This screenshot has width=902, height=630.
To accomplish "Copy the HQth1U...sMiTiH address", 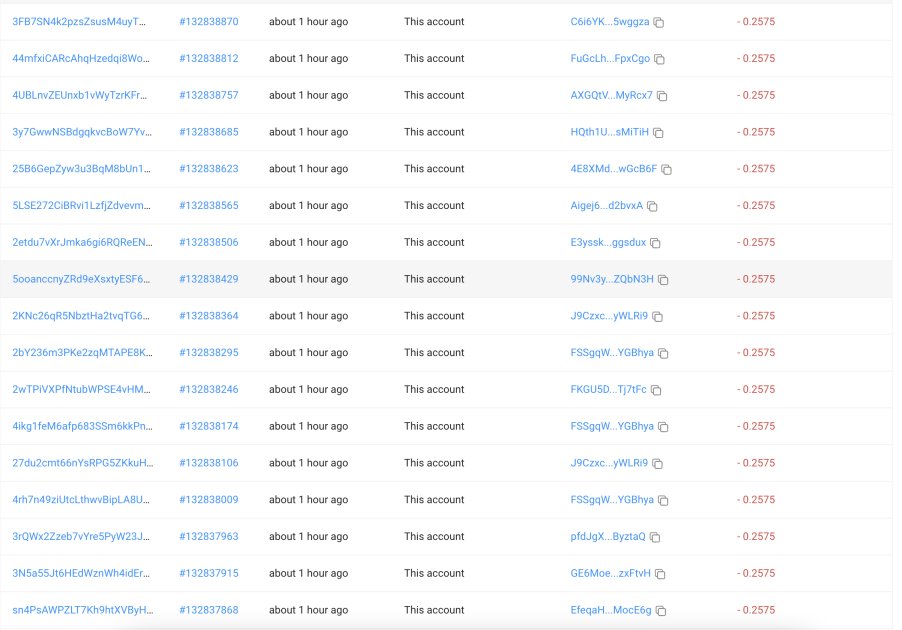I will (x=658, y=133).
